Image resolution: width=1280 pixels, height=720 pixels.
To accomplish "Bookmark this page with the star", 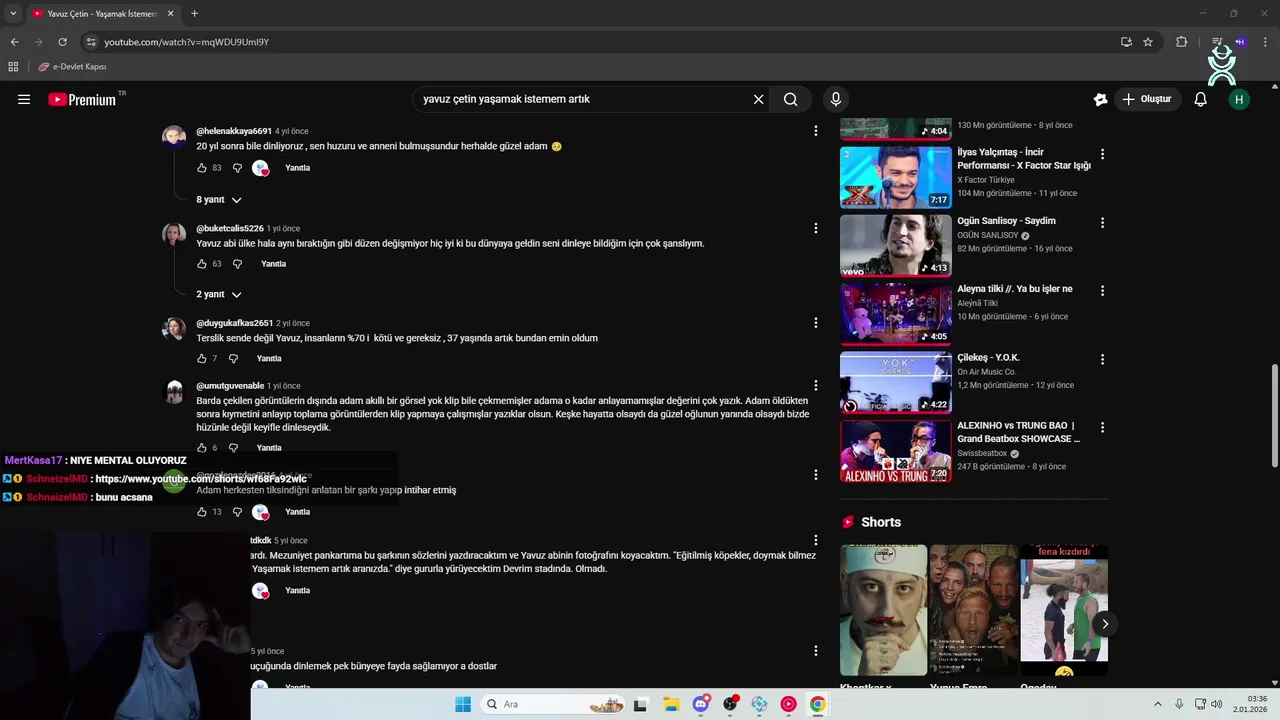I will pos(1148,42).
